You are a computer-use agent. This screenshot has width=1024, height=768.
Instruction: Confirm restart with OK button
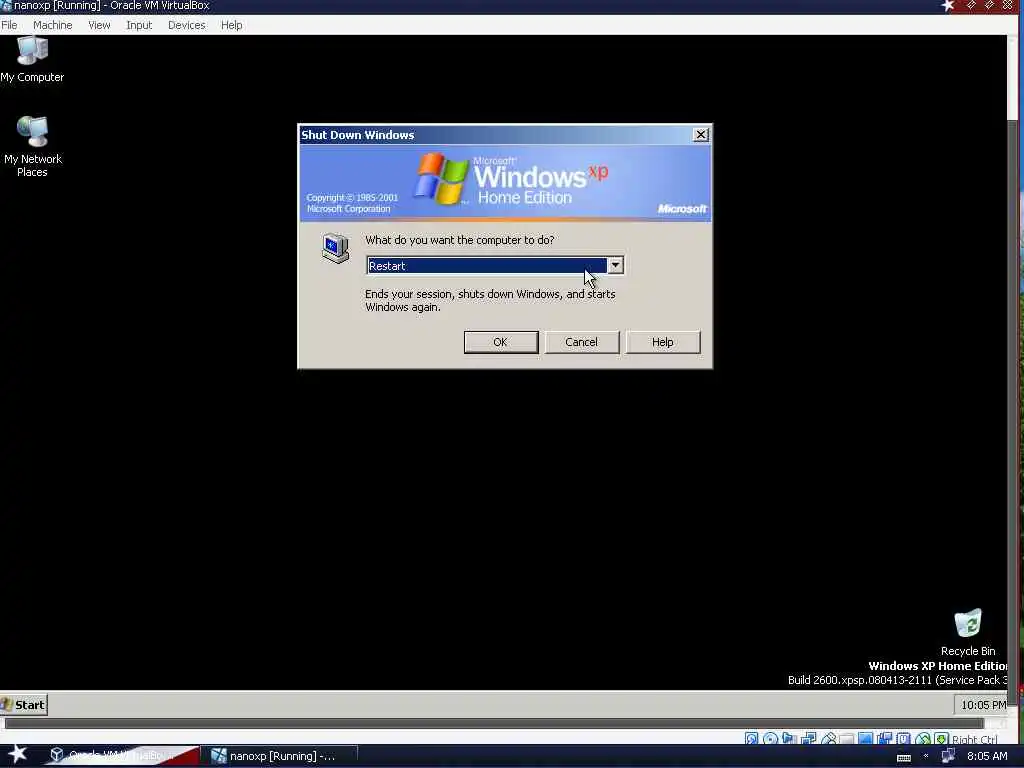(501, 342)
